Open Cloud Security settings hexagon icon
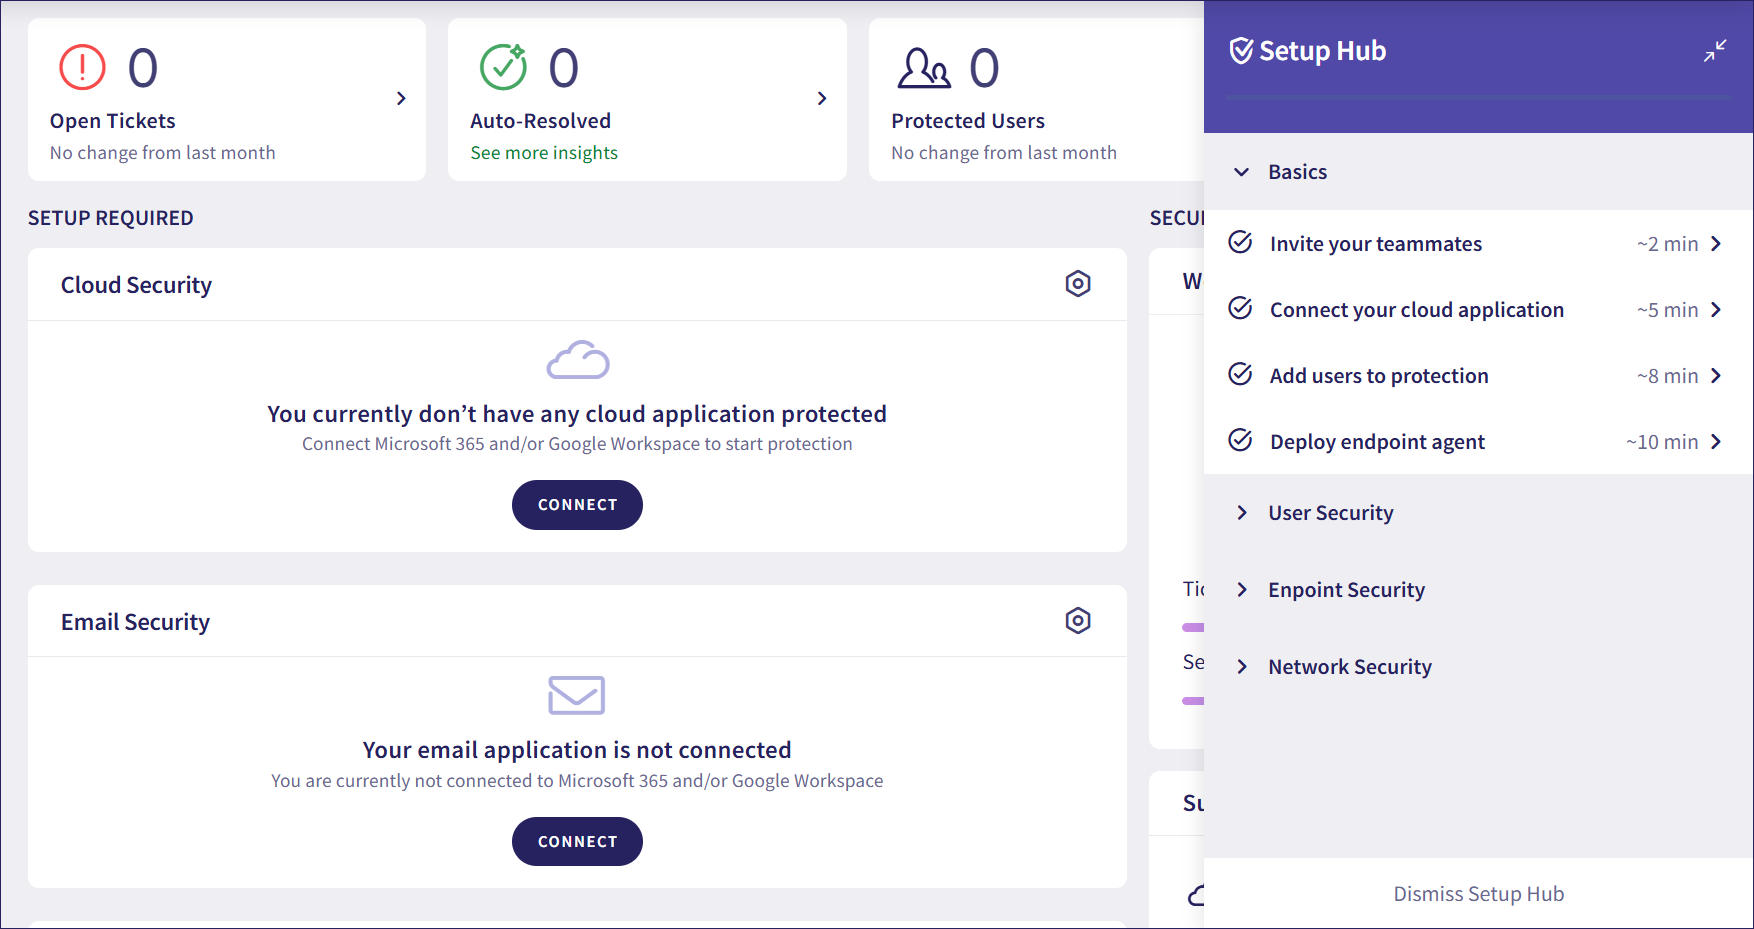Viewport: 1754px width, 929px height. pos(1077,284)
